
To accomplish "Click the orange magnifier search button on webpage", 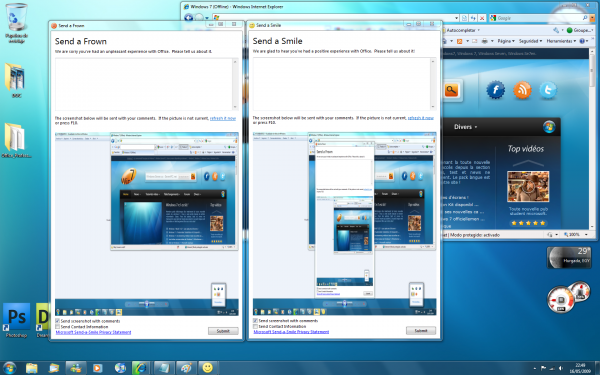I will point(452,90).
